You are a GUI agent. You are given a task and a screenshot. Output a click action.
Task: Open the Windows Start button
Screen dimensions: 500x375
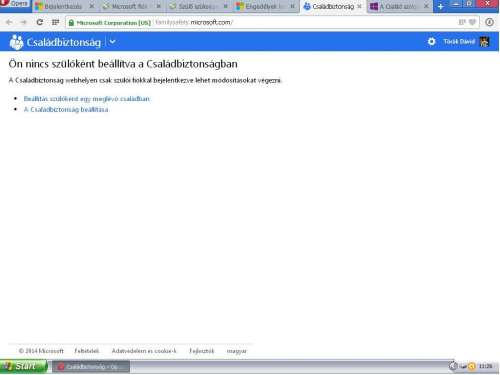23,366
